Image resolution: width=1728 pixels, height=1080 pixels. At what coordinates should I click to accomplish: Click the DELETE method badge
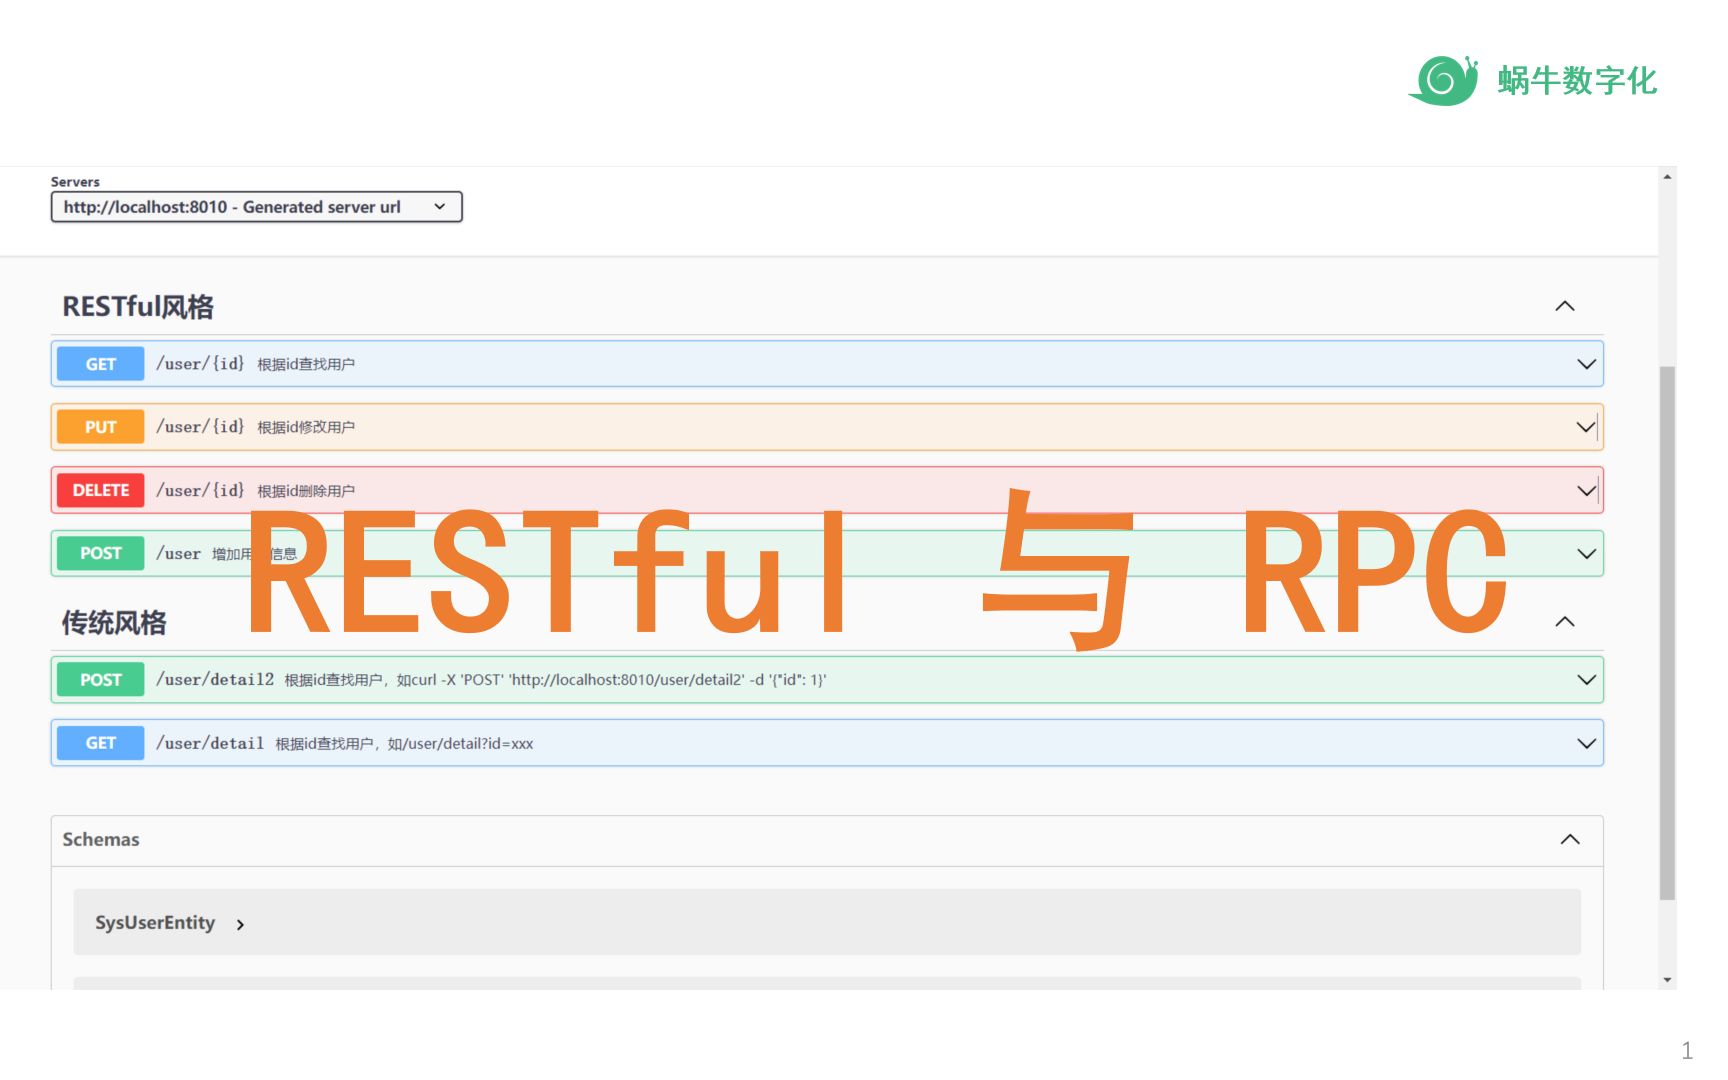pyautogui.click(x=101, y=490)
